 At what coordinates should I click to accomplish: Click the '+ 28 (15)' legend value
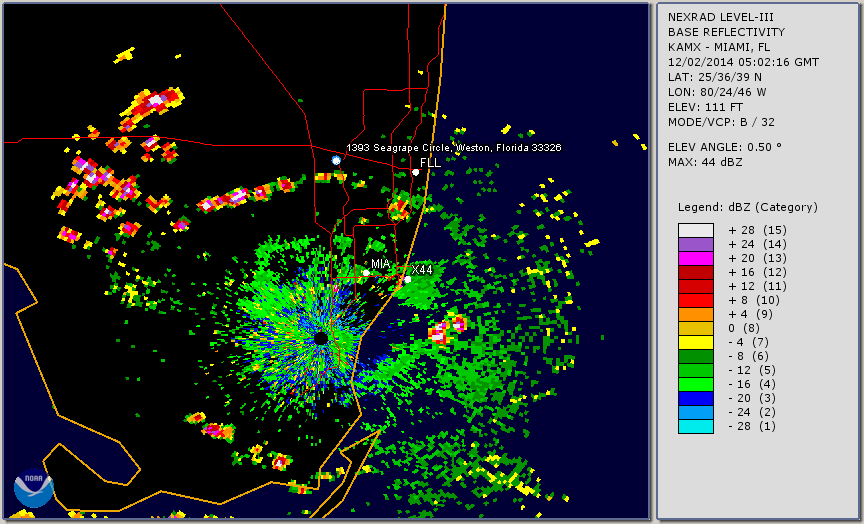(757, 230)
